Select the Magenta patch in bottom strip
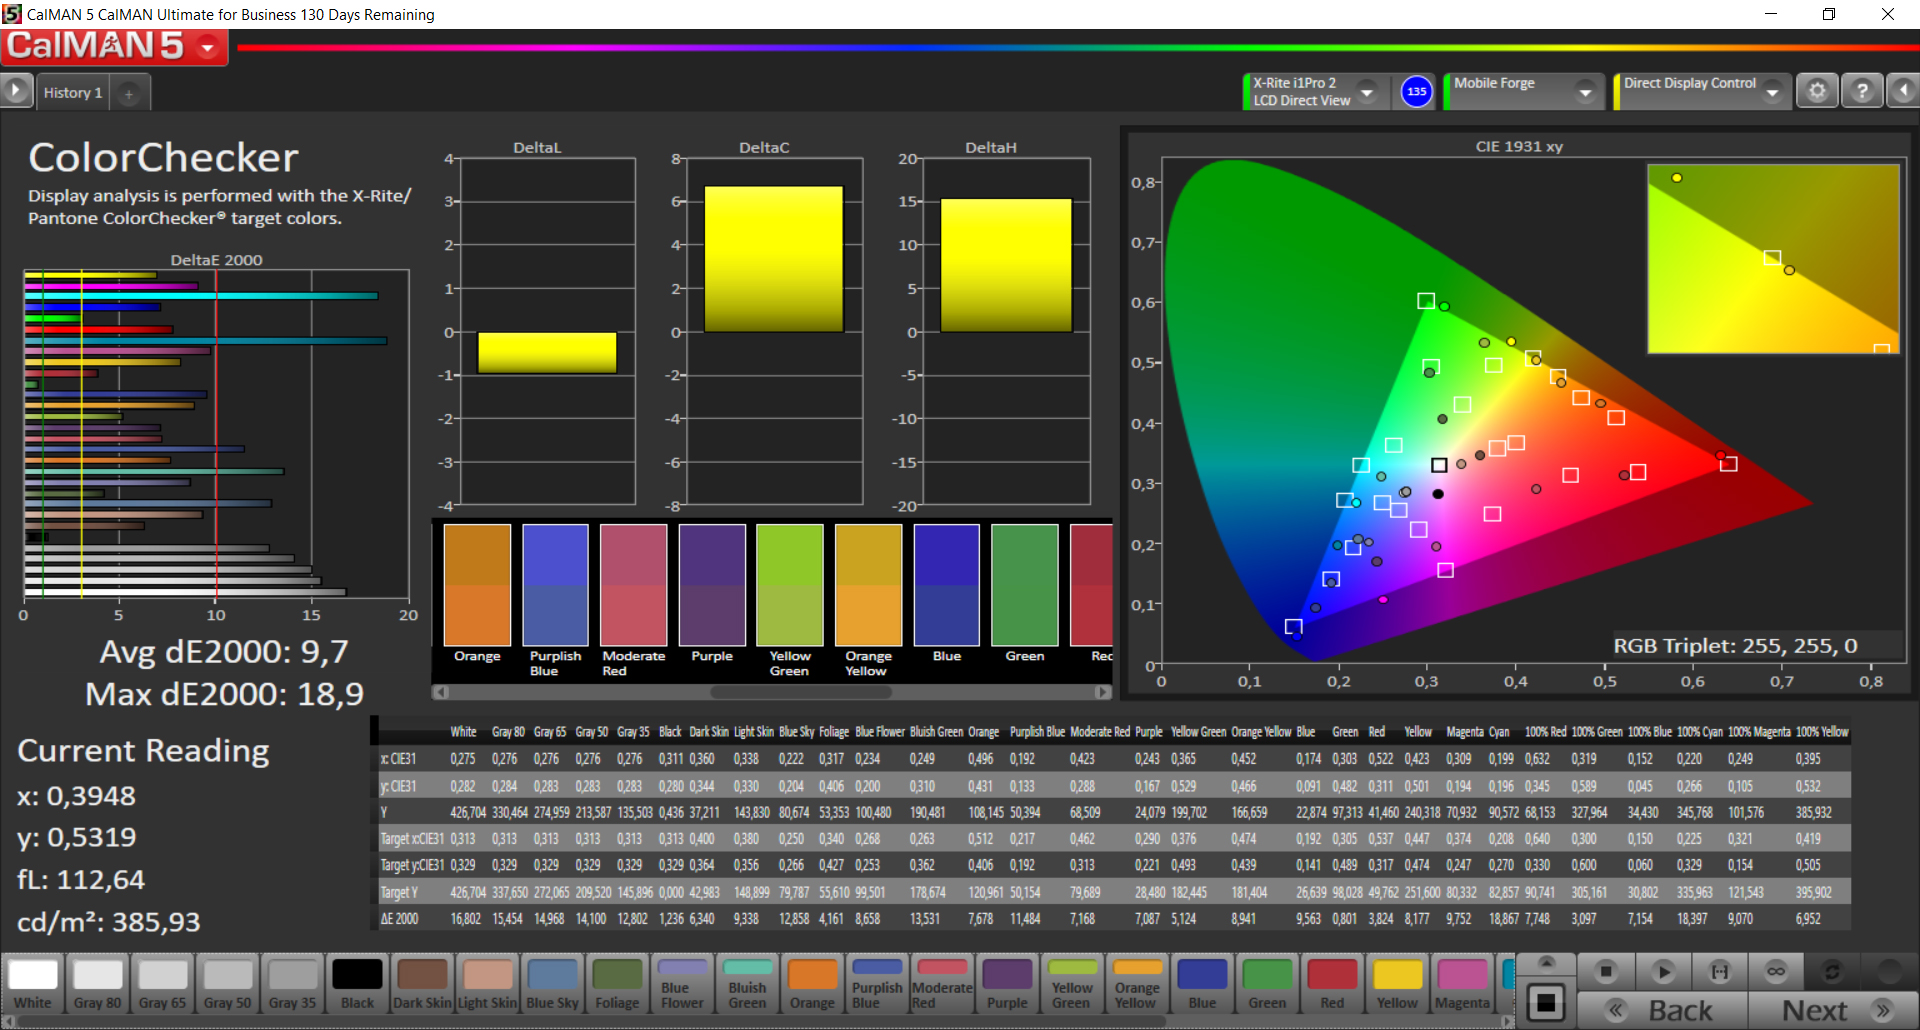This screenshot has width=1920, height=1030. [x=1462, y=984]
